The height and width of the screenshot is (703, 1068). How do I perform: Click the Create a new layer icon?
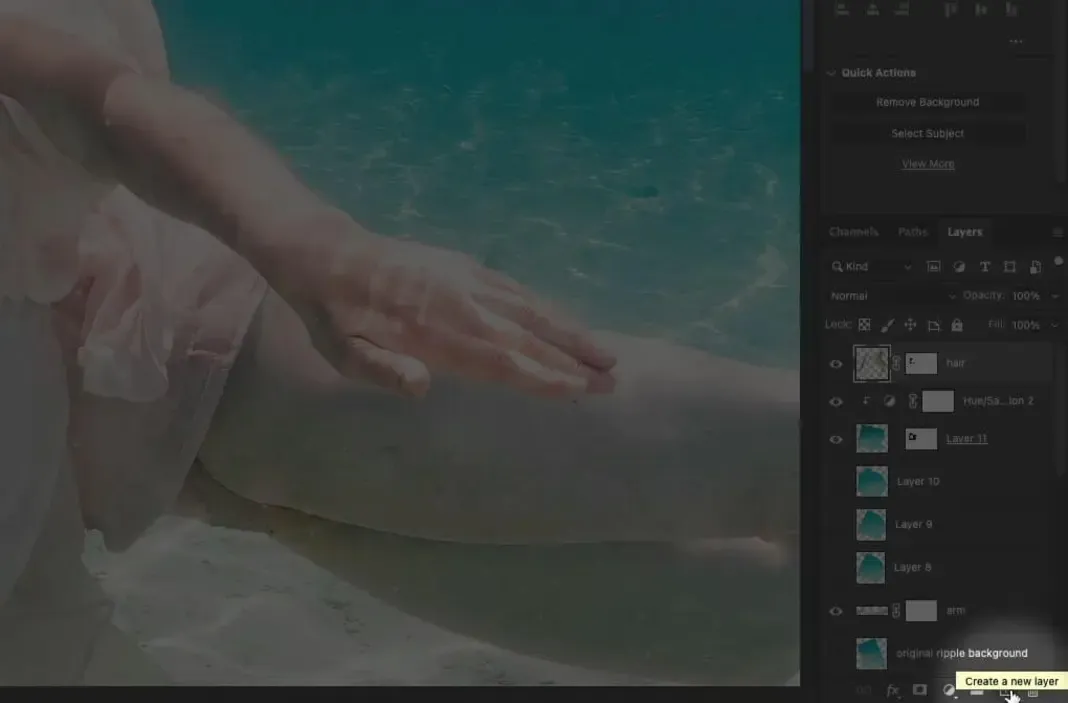(x=1006, y=691)
